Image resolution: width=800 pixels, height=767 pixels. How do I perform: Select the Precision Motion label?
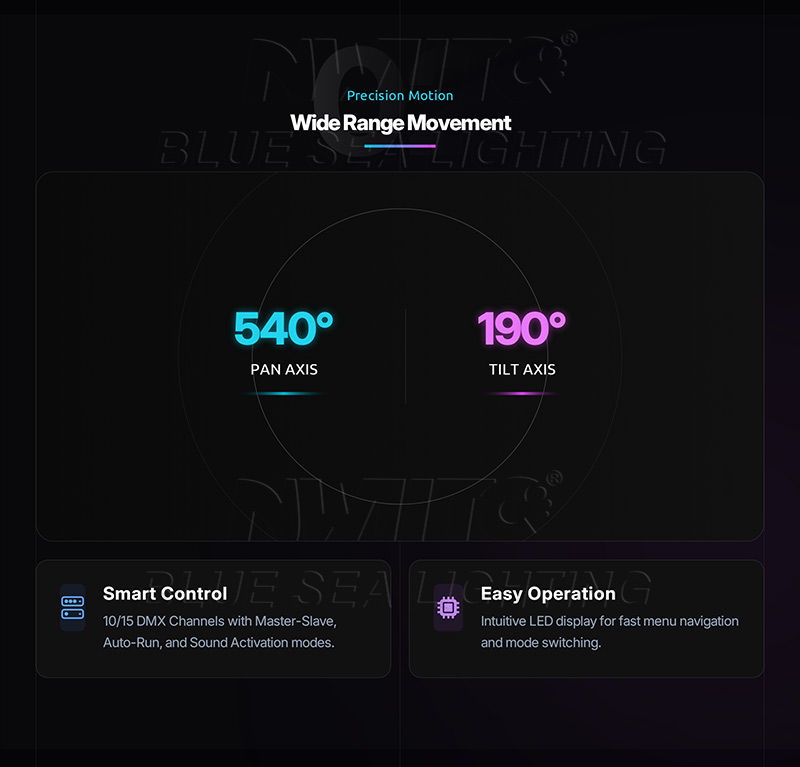pos(400,96)
